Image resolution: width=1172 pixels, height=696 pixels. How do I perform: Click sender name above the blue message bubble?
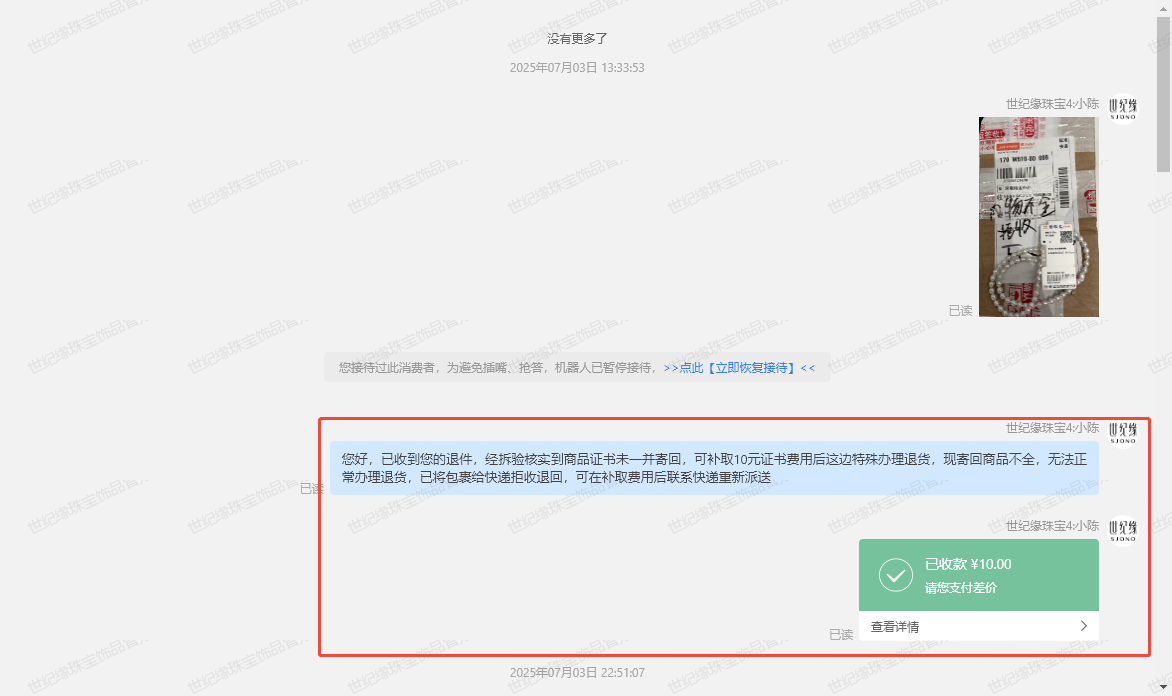click(1052, 428)
